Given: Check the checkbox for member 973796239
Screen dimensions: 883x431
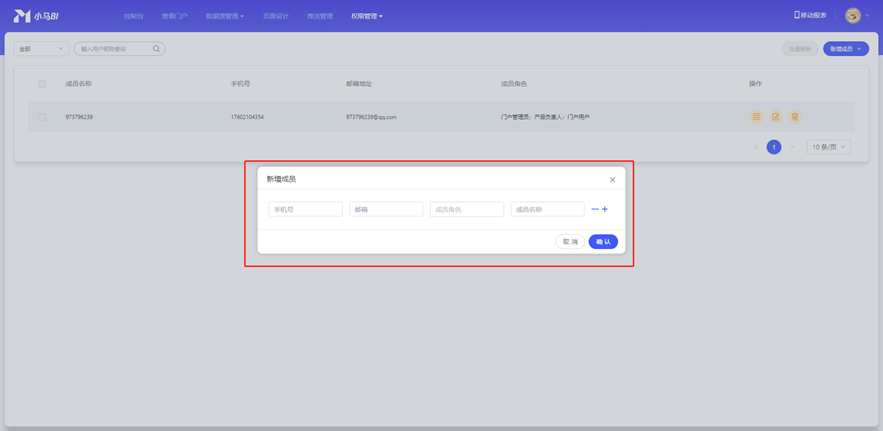Looking at the screenshot, I should tap(42, 117).
